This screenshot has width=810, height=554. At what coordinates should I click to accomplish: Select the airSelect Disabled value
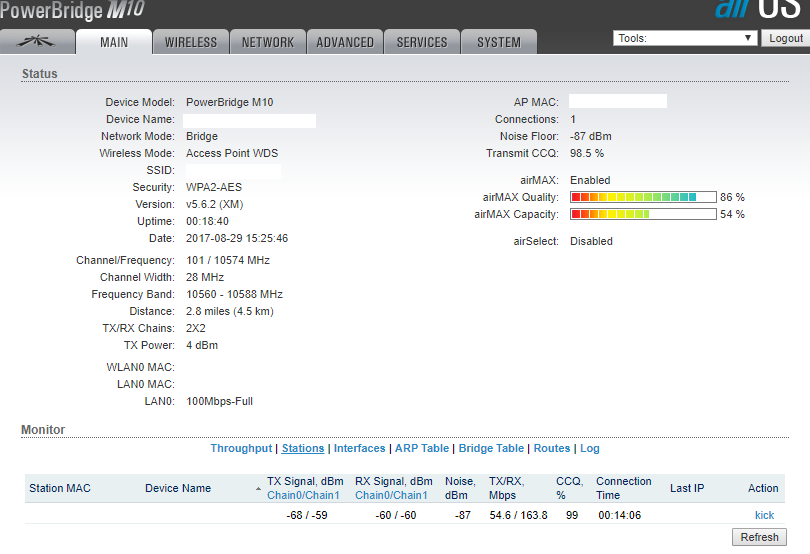(x=591, y=241)
